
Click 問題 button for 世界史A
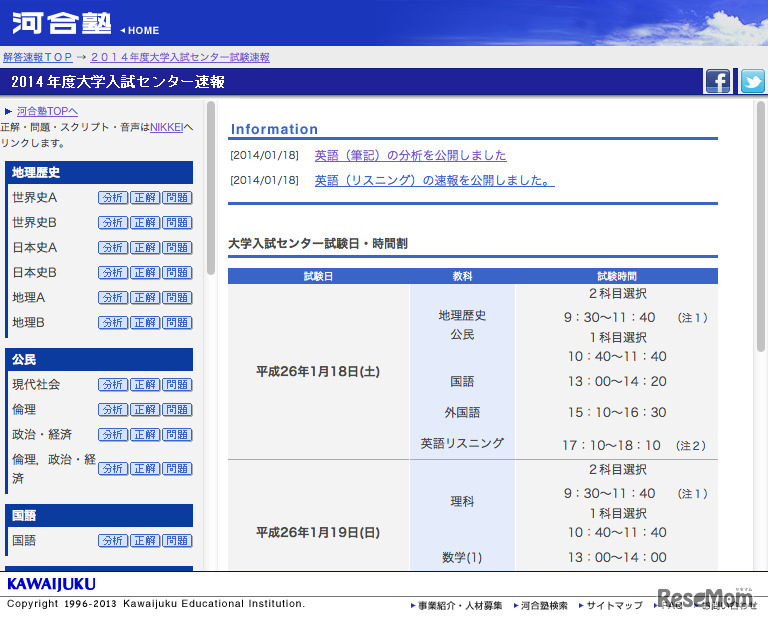177,197
